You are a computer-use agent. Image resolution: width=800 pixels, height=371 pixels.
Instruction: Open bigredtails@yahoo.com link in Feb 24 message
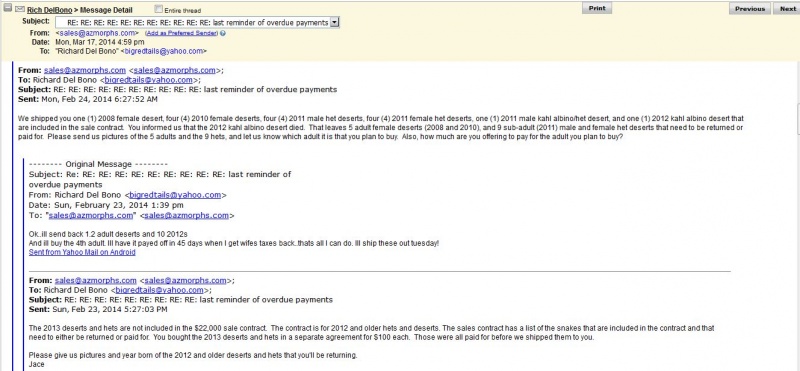148,80
